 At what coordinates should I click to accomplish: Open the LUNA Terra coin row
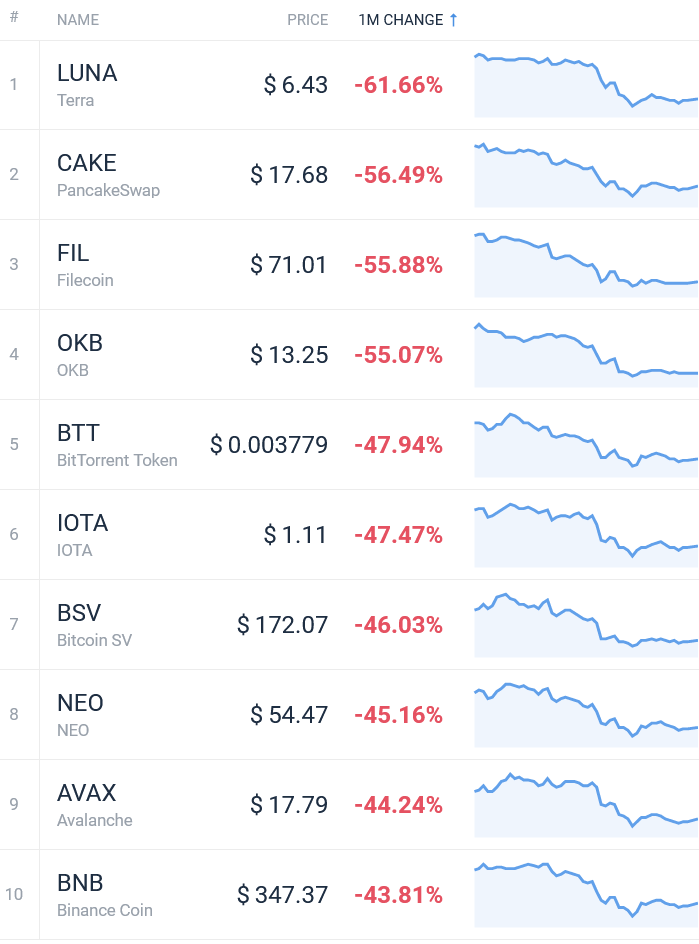[349, 85]
